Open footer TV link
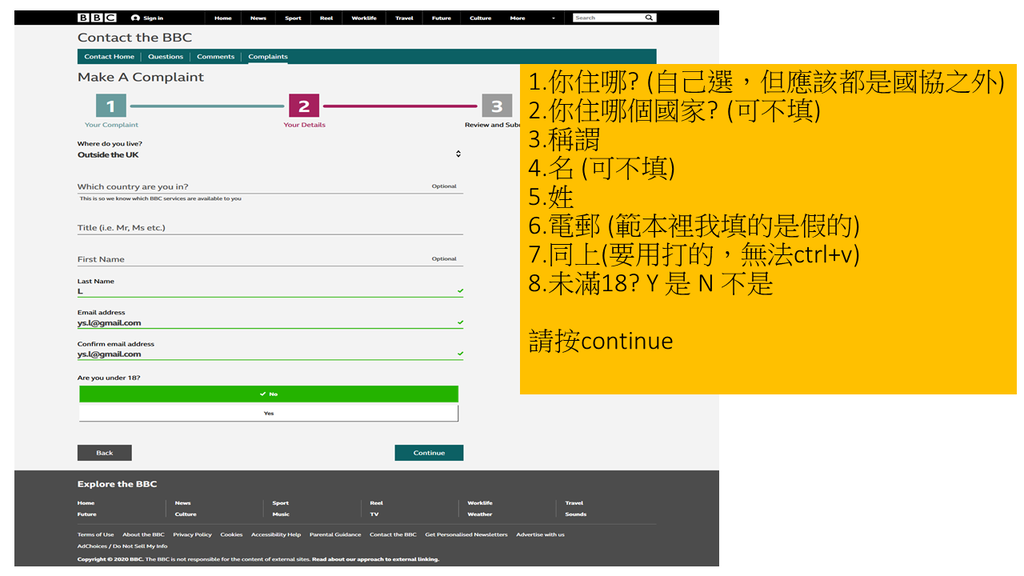1024x576 pixels. pyautogui.click(x=374, y=514)
